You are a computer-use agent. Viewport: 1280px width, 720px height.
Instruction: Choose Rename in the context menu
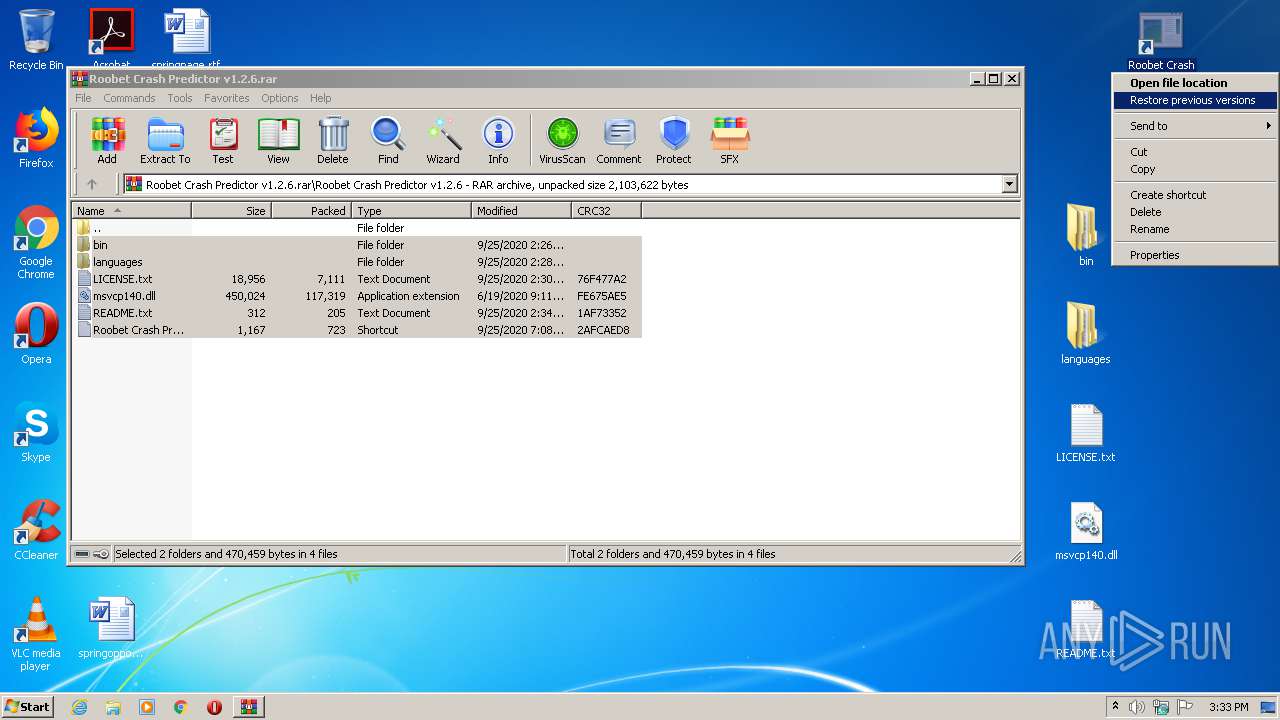click(x=1195, y=229)
